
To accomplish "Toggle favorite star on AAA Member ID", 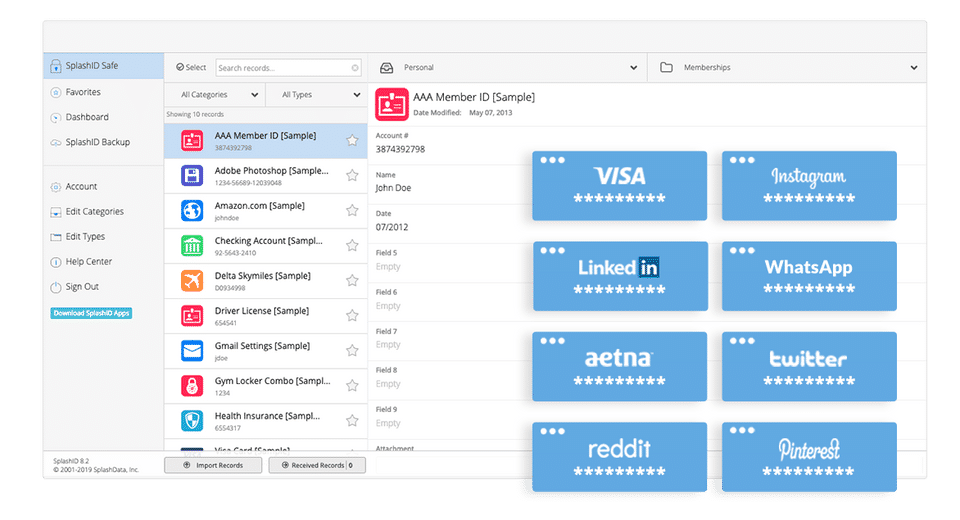I will coord(352,140).
